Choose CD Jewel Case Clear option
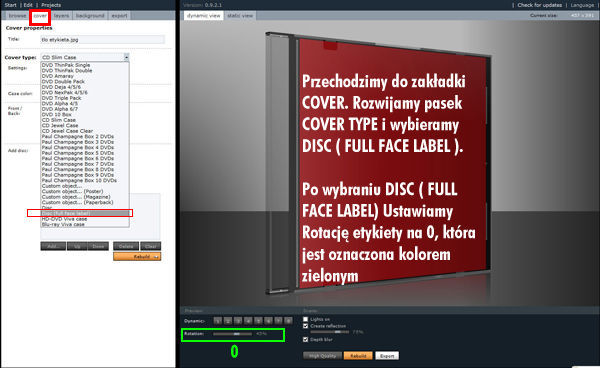 click(x=67, y=131)
